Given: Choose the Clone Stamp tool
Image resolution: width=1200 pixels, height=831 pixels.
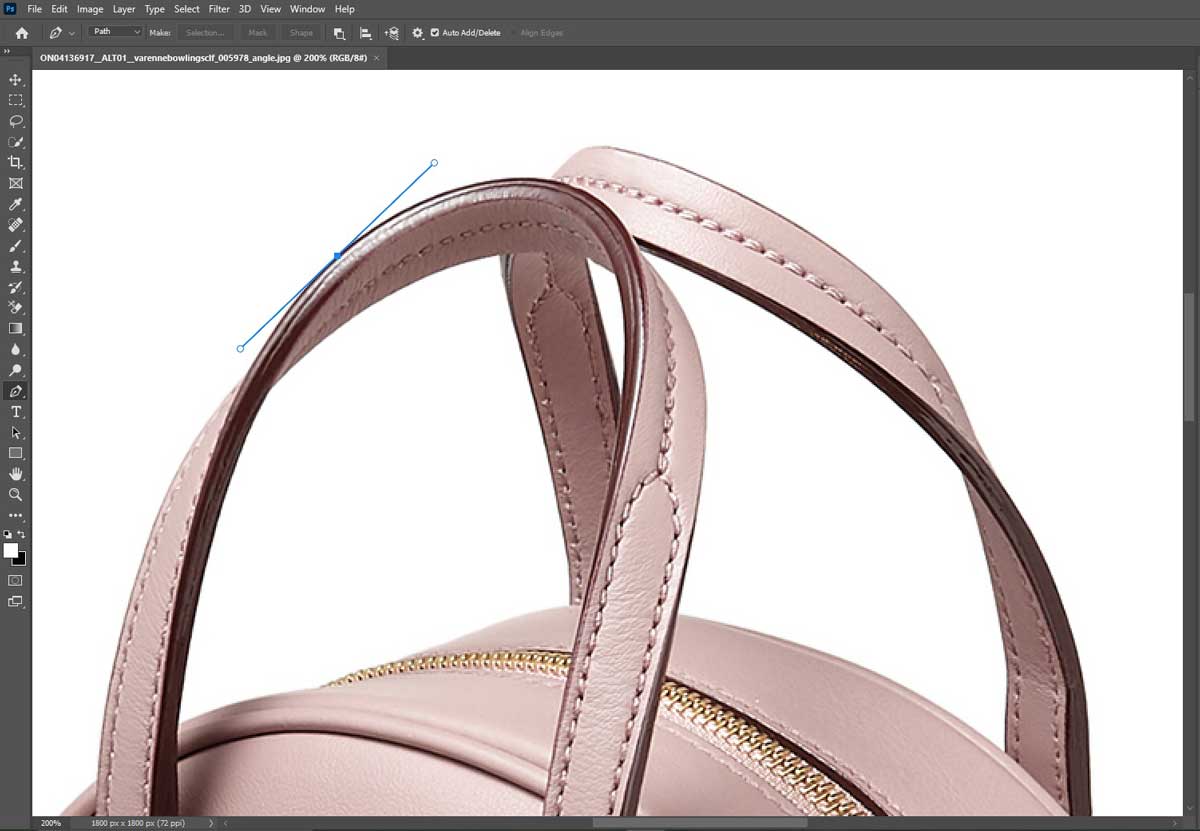Looking at the screenshot, I should click(x=15, y=266).
